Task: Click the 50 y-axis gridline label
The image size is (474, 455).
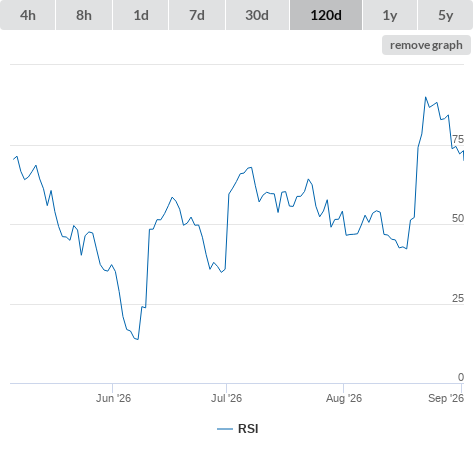Action: pyautogui.click(x=458, y=218)
